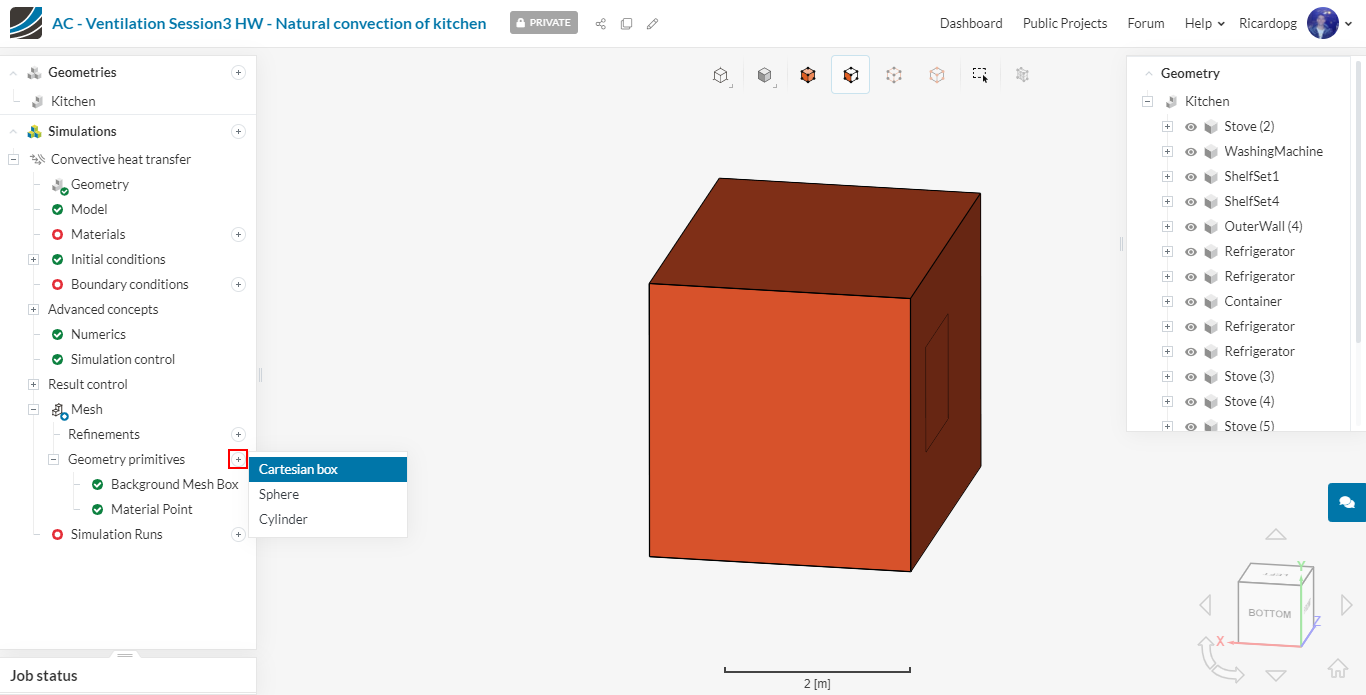Viewport: 1366px width, 695px height.
Task: Hide ShelfSet1 with eye icon
Action: (x=1191, y=177)
